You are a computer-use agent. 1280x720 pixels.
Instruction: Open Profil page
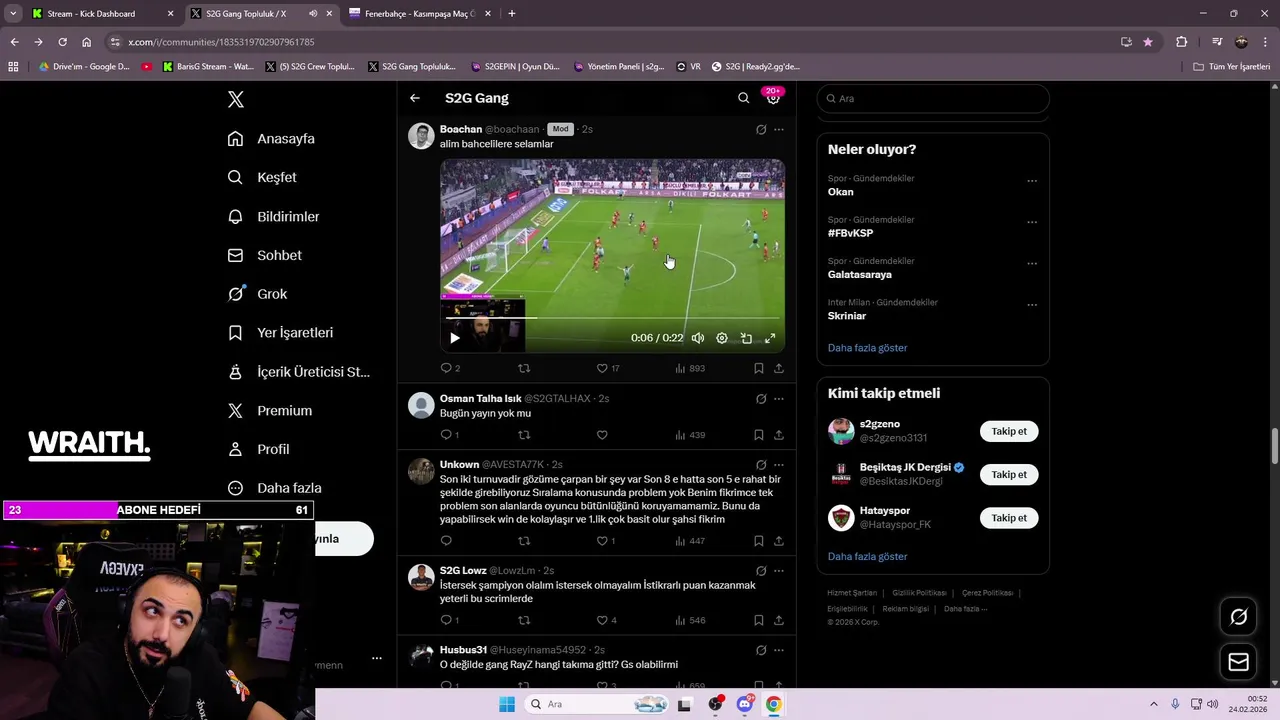(x=258, y=450)
